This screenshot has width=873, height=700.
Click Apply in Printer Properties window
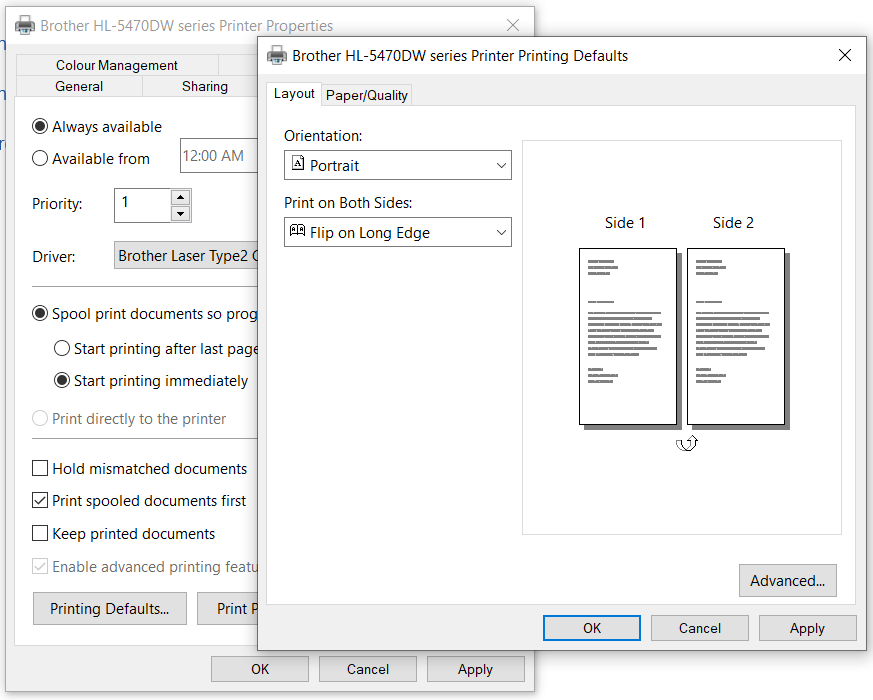(x=475, y=669)
